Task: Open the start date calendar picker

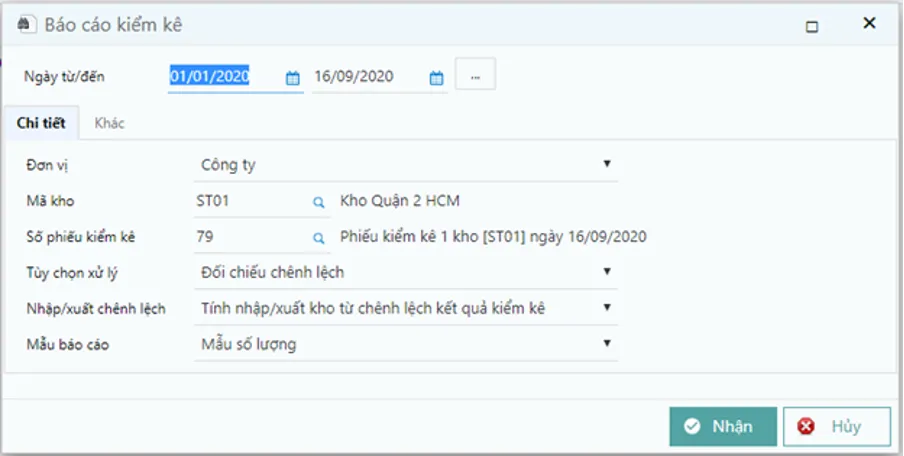Action: tap(293, 78)
